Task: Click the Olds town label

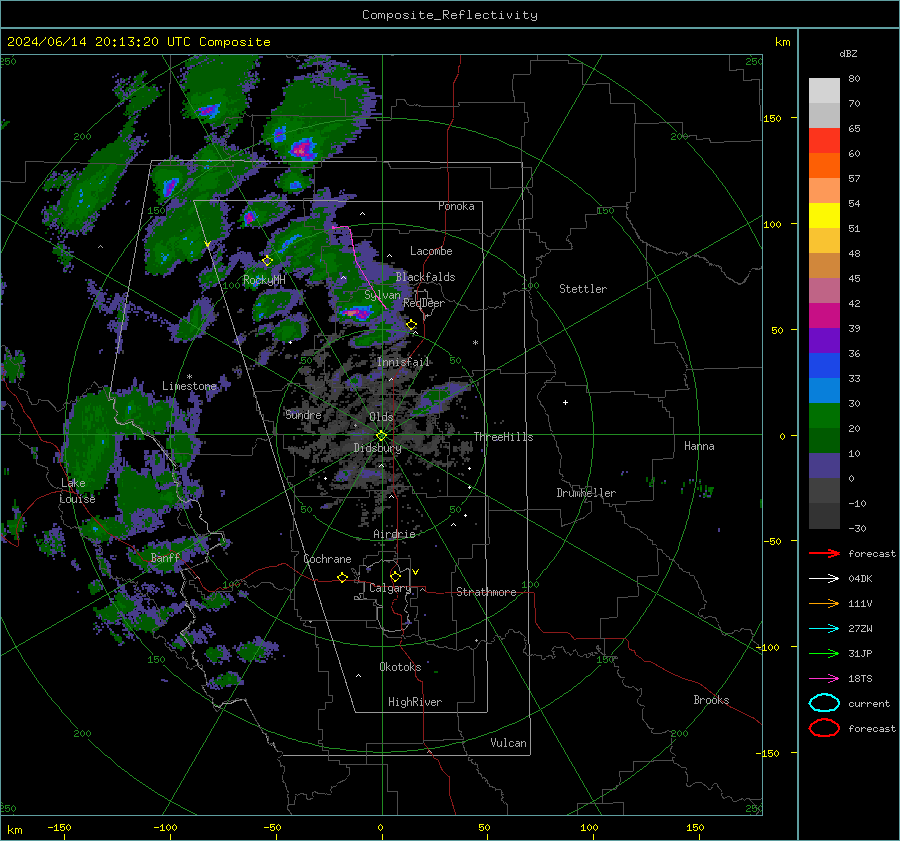Action: pos(381,417)
